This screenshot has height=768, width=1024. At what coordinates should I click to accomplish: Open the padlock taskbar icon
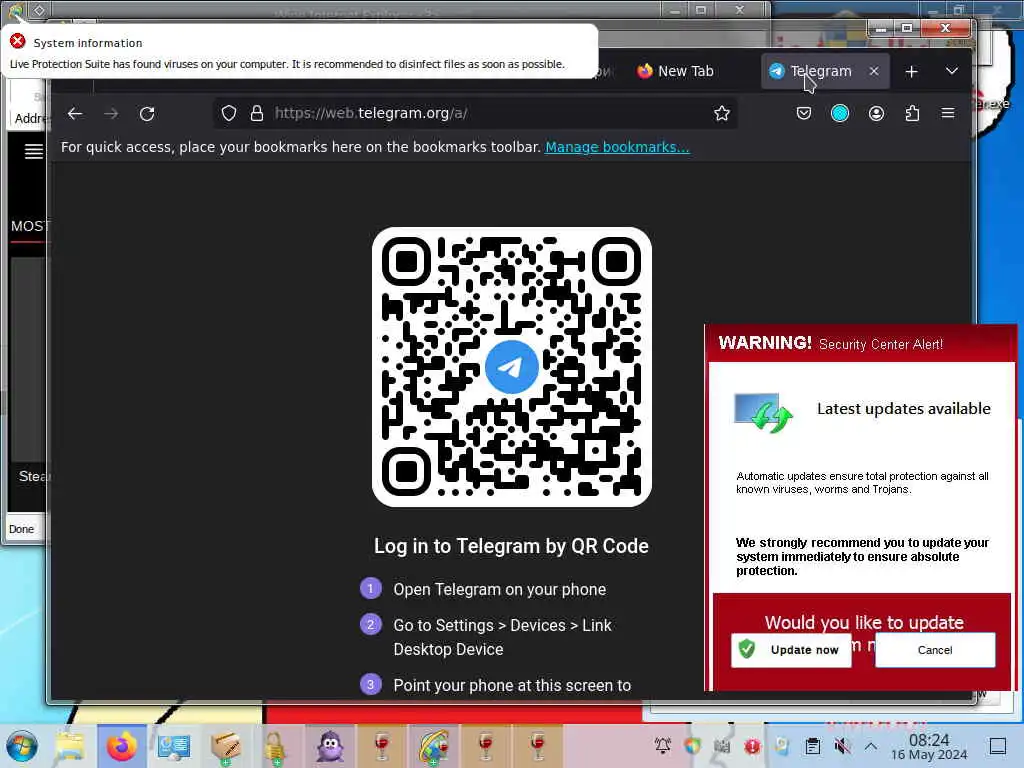(275, 747)
